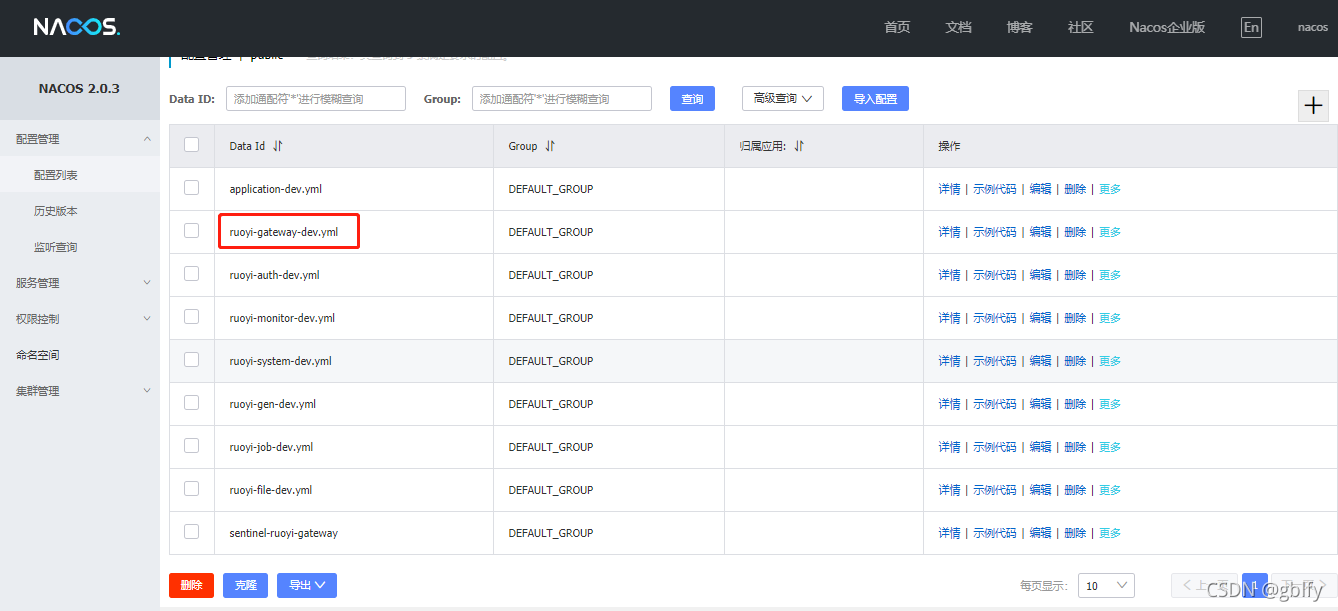Open 文档 in the top navigation
The width and height of the screenshot is (1338, 611).
(957, 27)
